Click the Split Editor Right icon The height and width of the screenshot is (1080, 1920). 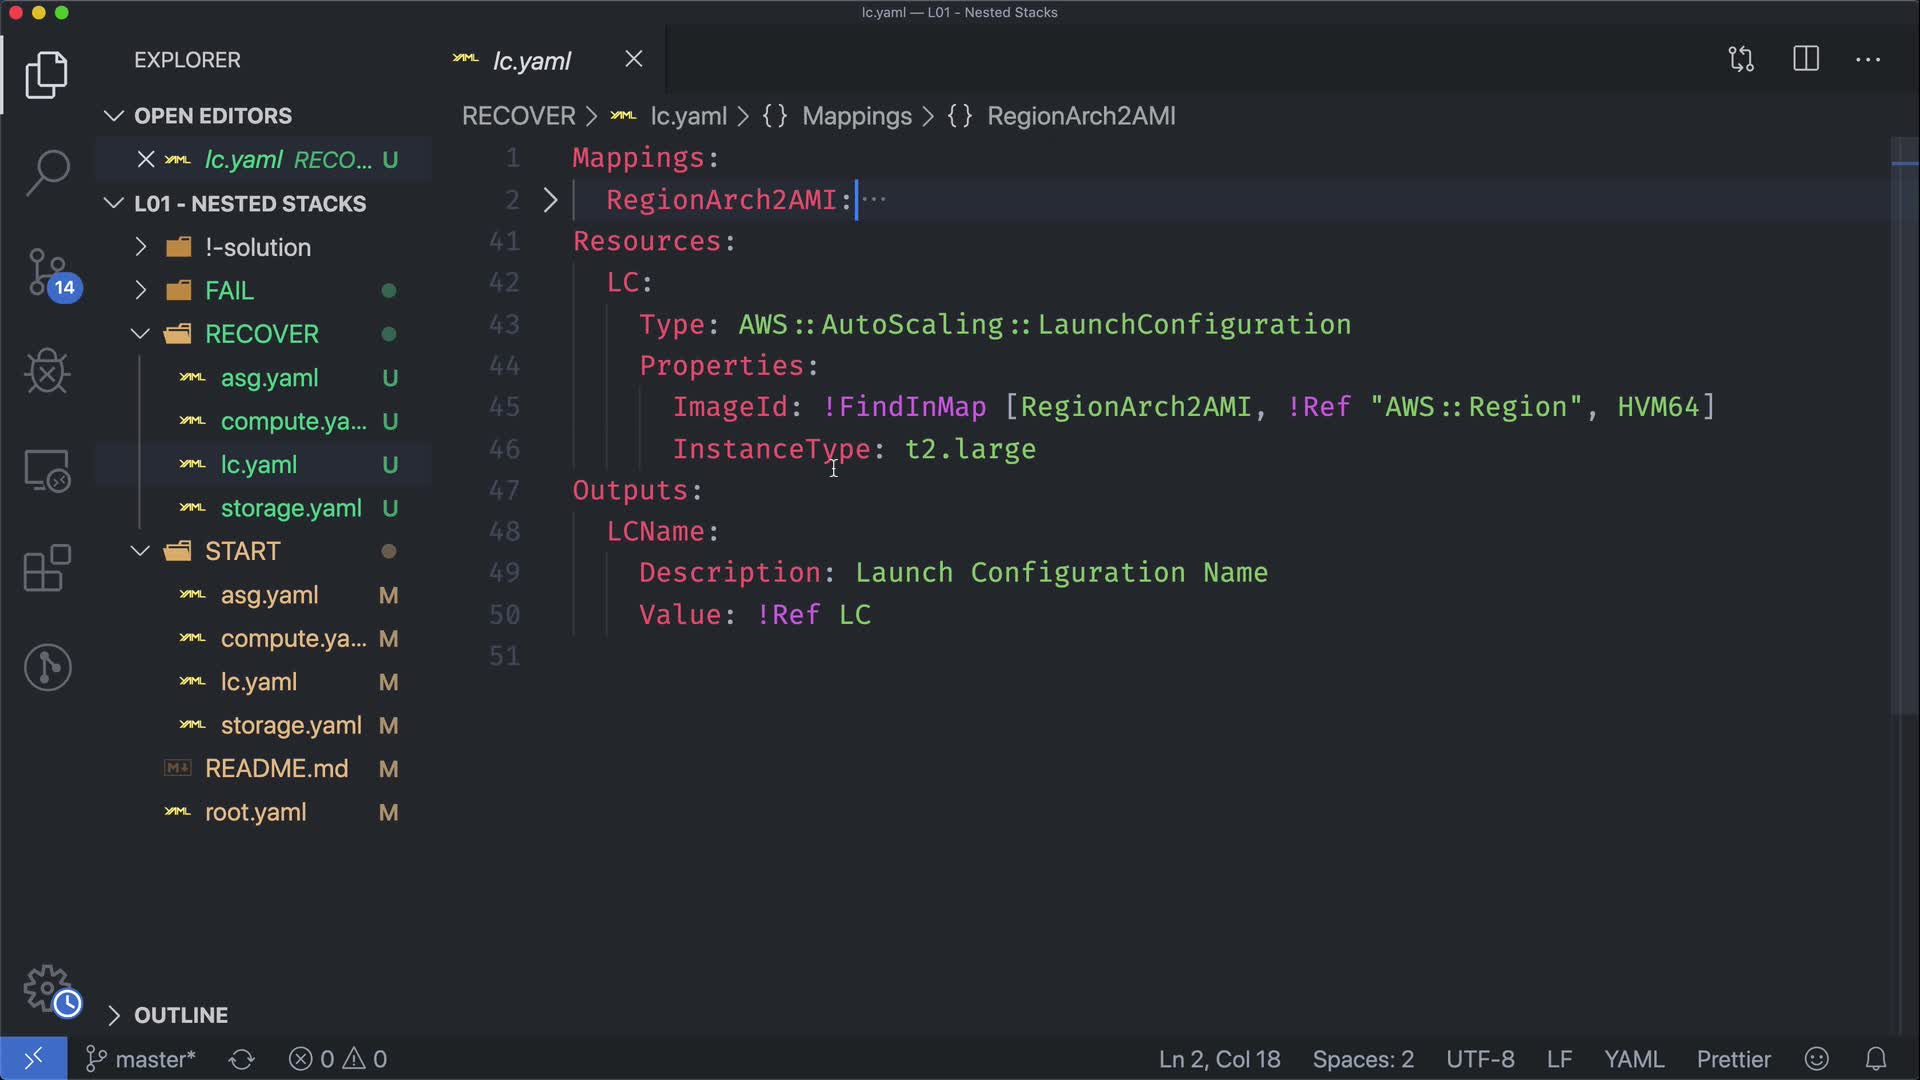pos(1806,59)
